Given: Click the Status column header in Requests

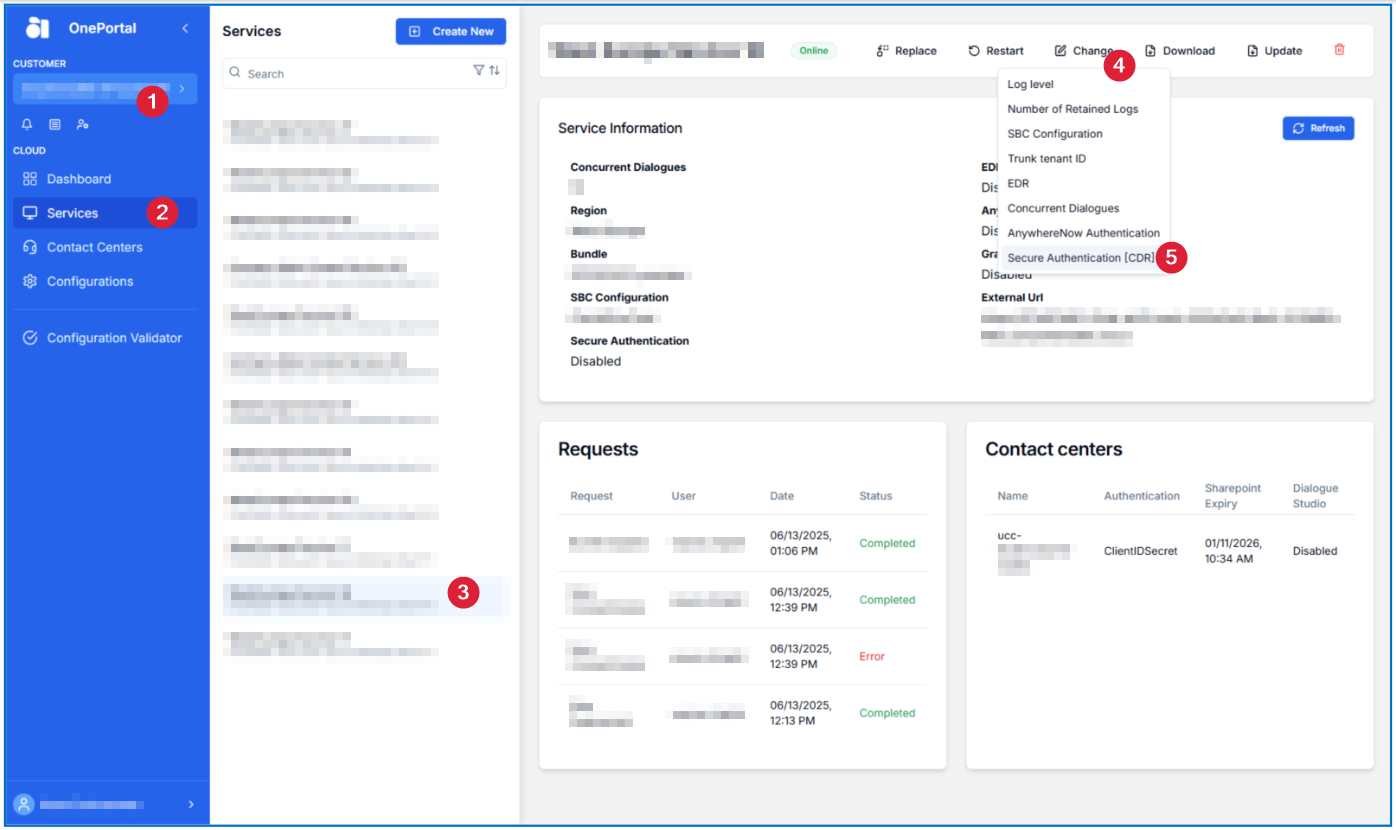Looking at the screenshot, I should click(876, 496).
